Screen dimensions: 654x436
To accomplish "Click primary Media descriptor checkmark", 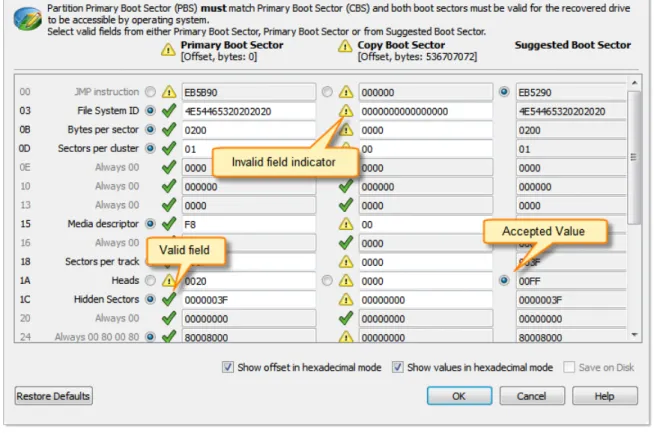I will click(169, 224).
